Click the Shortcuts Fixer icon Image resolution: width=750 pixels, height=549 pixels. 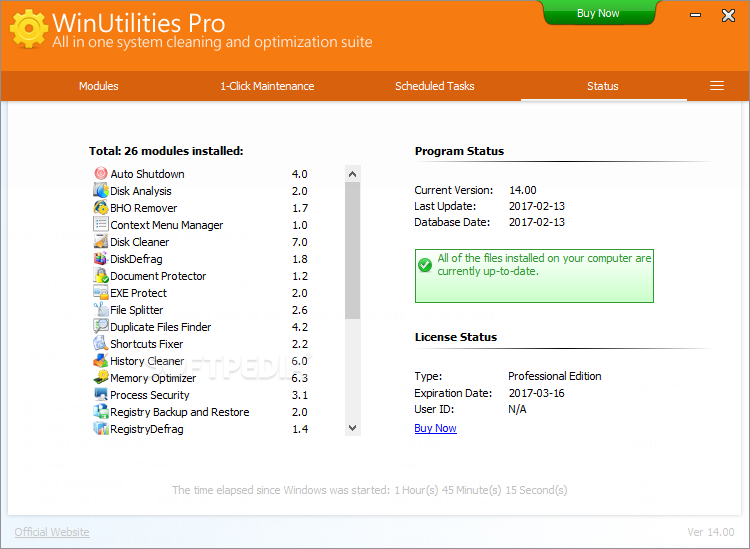pyautogui.click(x=100, y=343)
